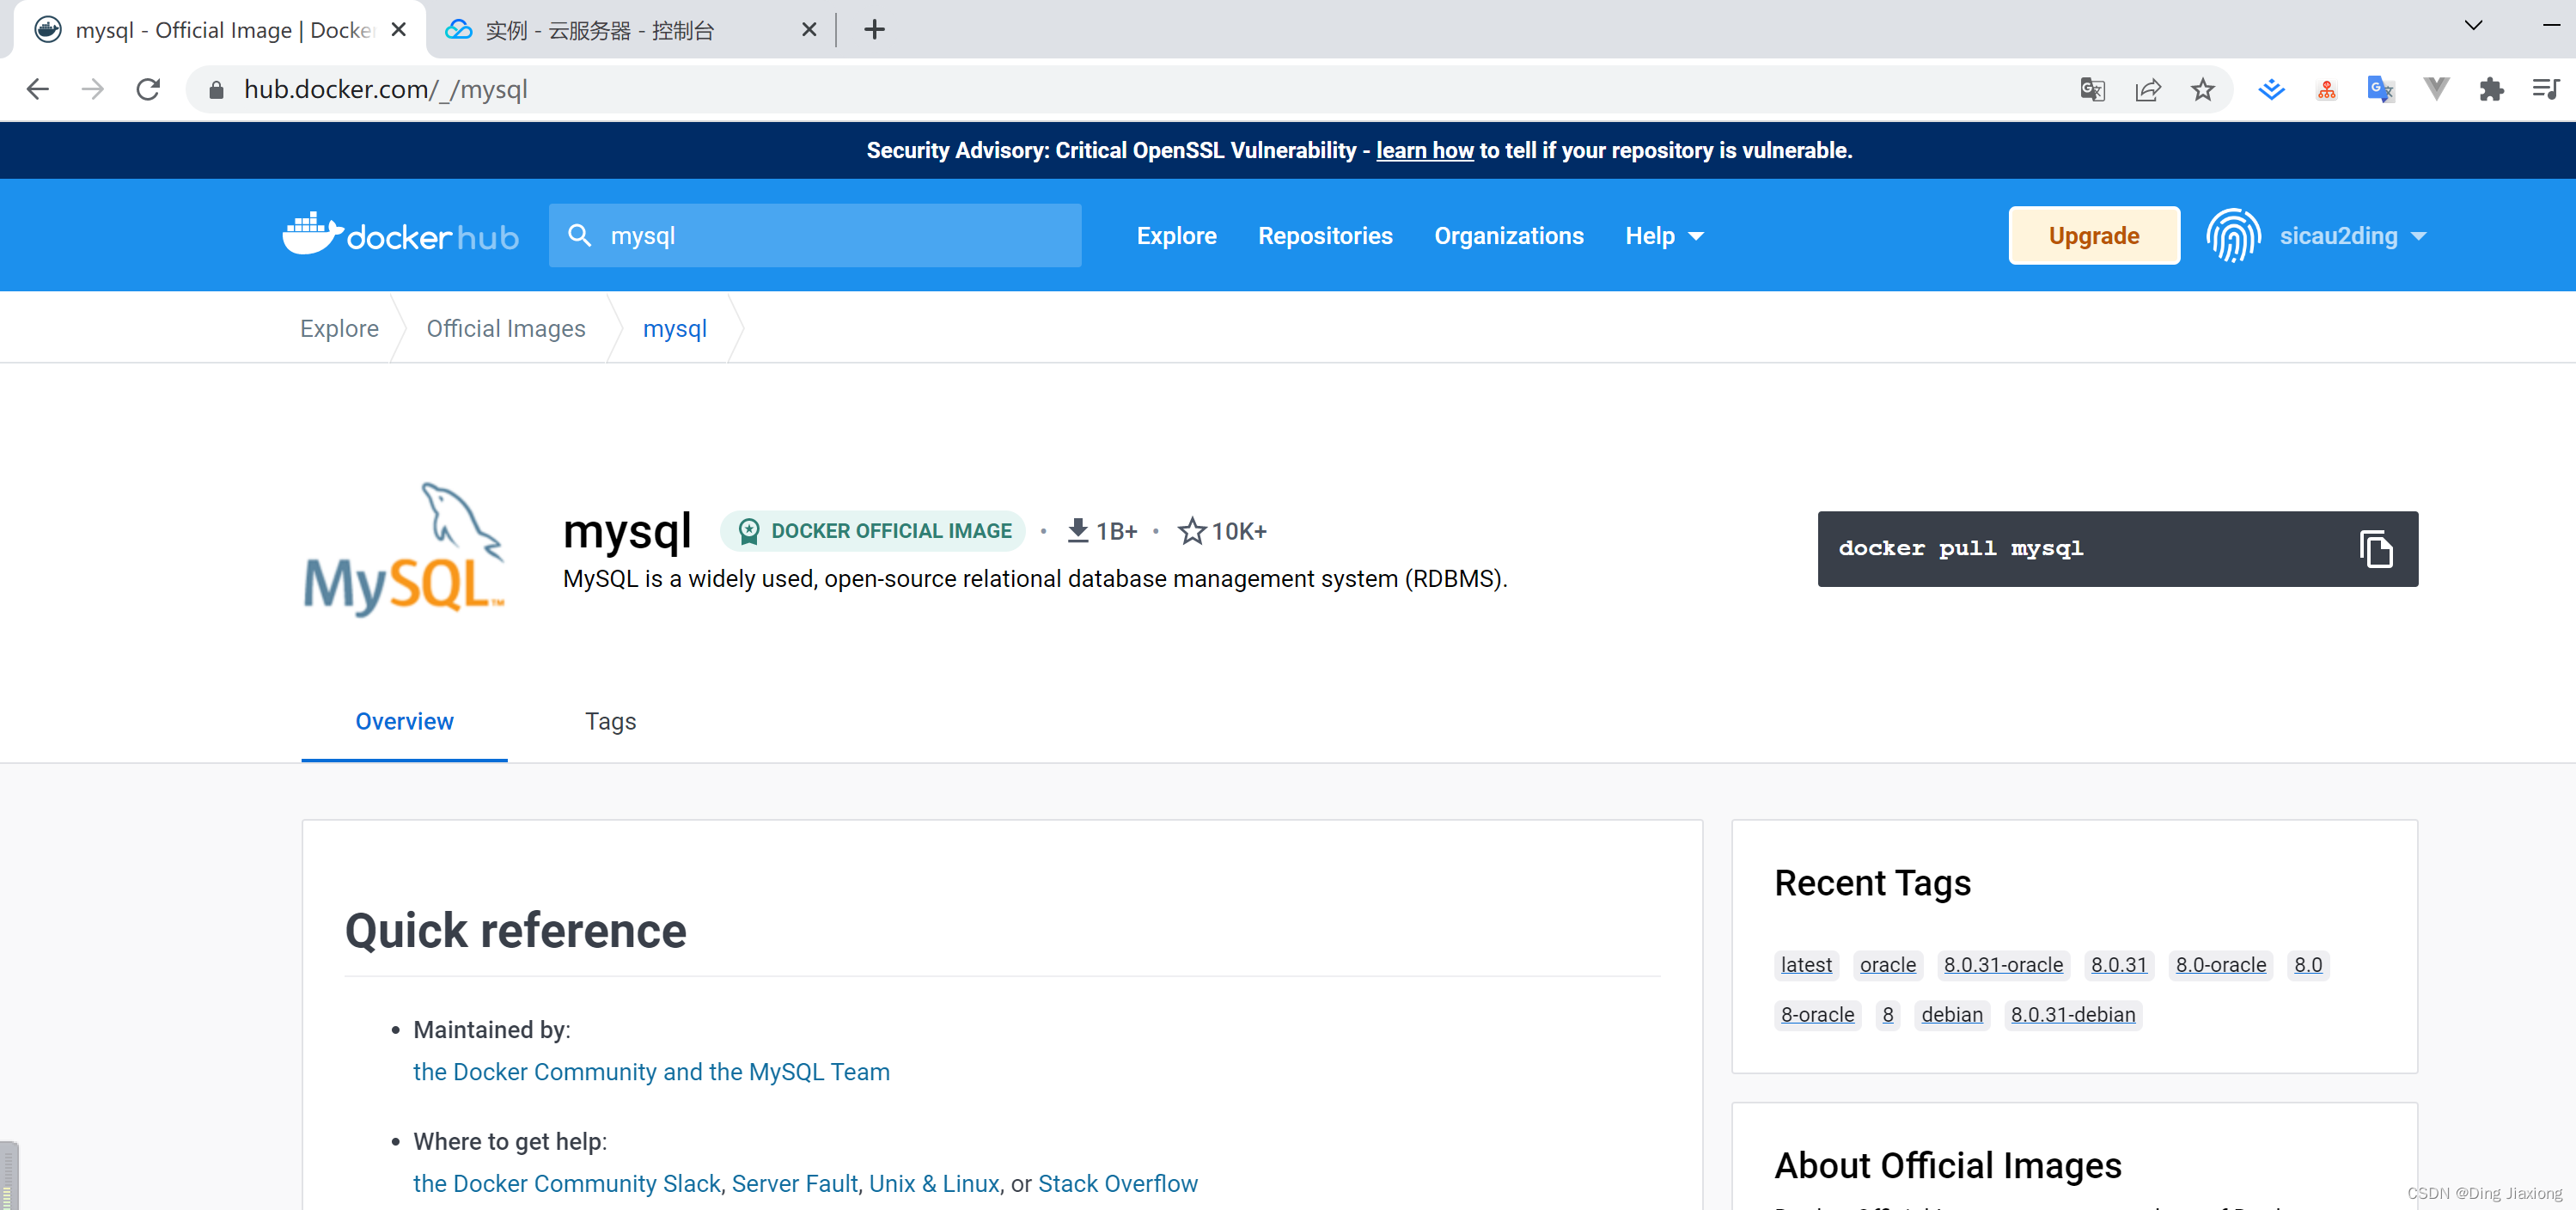The height and width of the screenshot is (1210, 2576).
Task: Open the Google Translate extension icon
Action: (x=2381, y=90)
